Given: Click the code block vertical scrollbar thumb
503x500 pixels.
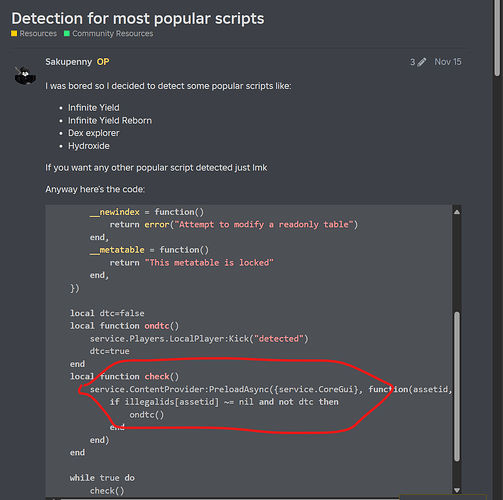Looking at the screenshot, I should [x=457, y=386].
